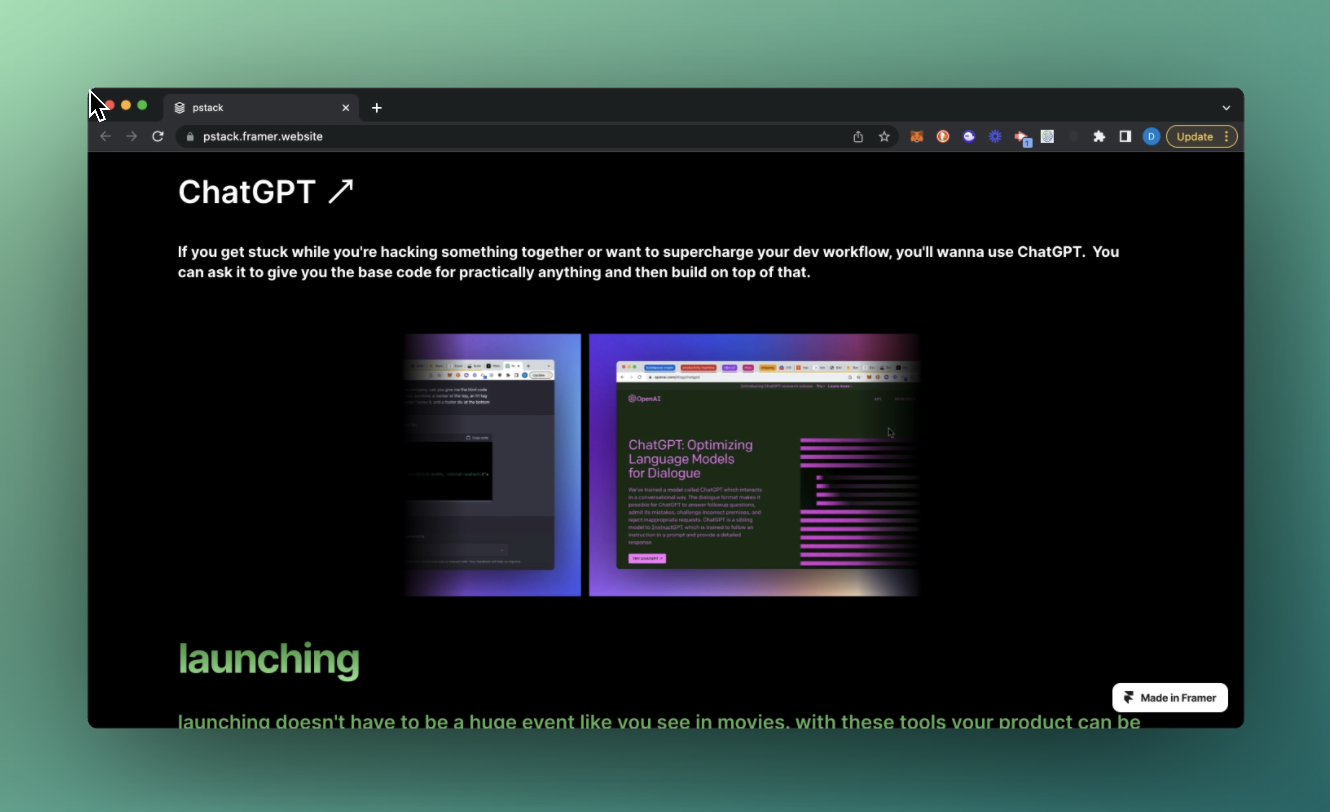The image size is (1330, 812).
Task: Click the OpenAI ChatGPT blog screenshot thumbnail
Action: (x=754, y=465)
